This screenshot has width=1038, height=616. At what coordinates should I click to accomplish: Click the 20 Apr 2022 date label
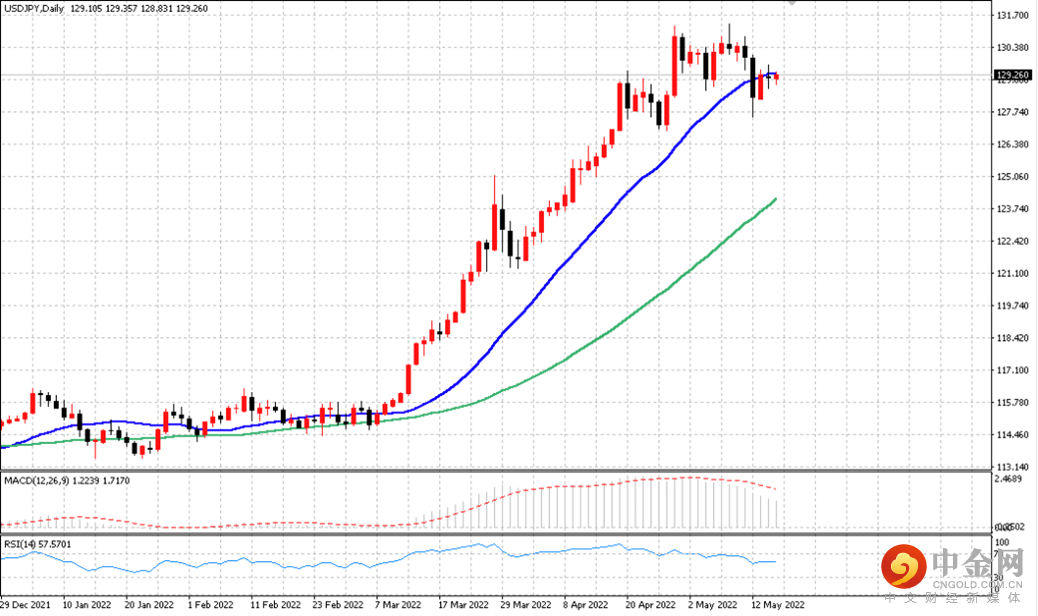651,605
